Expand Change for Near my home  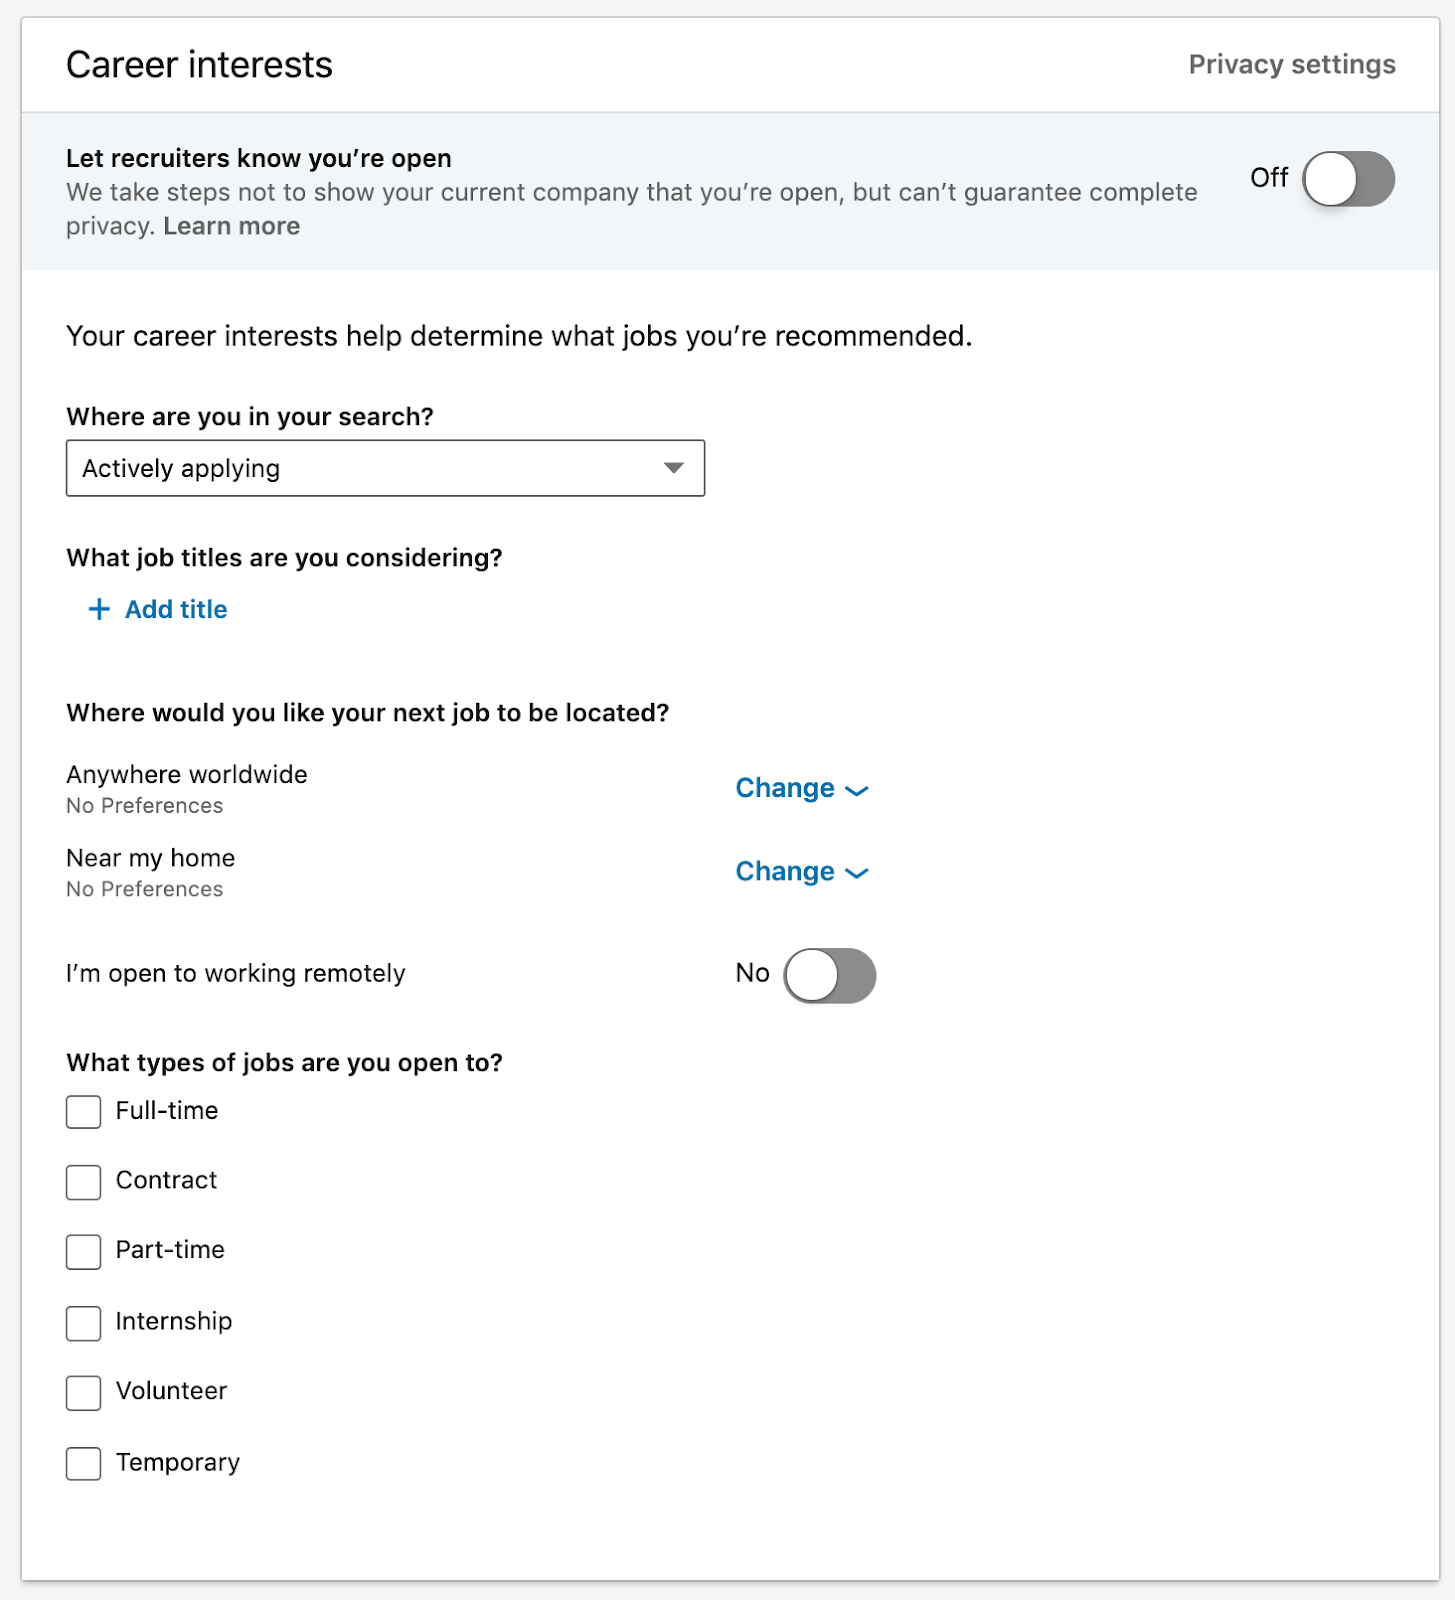point(785,871)
